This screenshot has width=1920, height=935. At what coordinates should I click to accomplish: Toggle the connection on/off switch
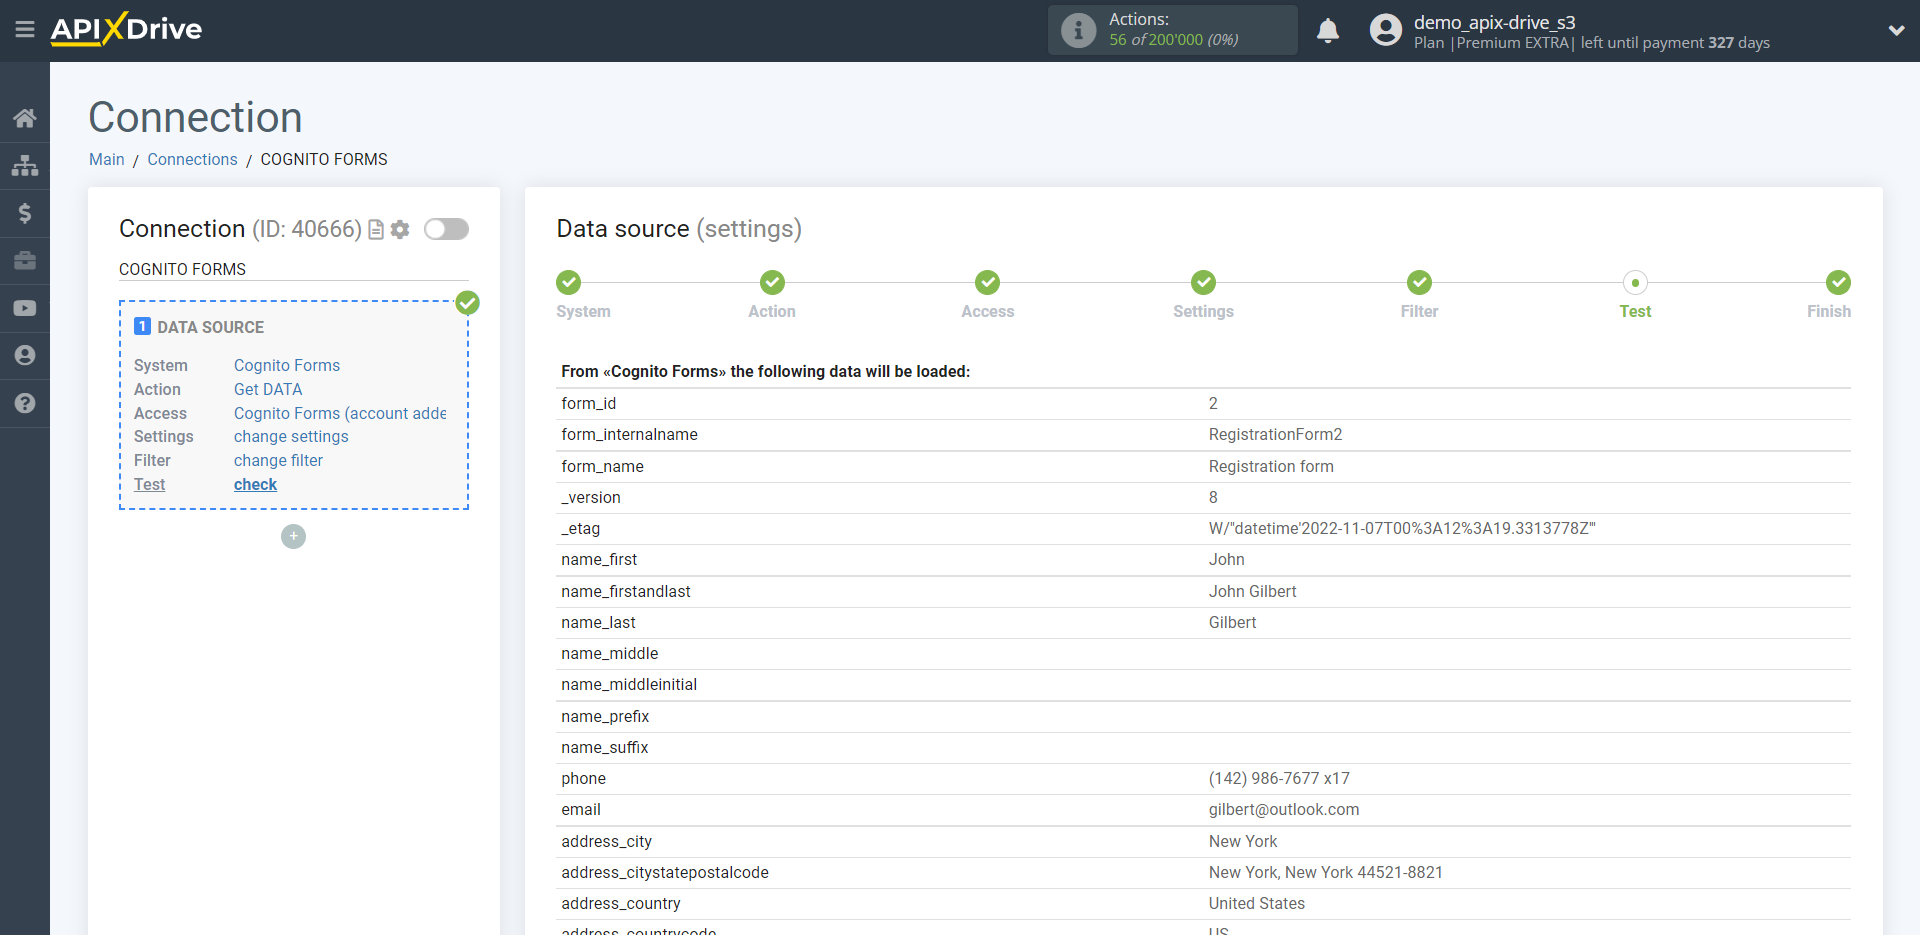(x=446, y=229)
